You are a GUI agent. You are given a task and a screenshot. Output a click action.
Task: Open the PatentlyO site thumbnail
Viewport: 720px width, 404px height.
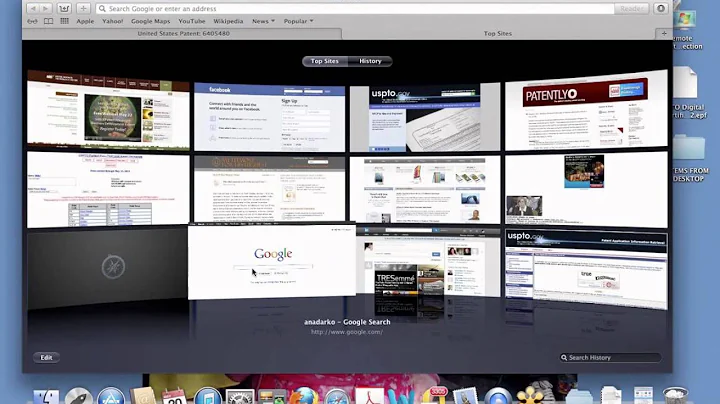click(586, 110)
